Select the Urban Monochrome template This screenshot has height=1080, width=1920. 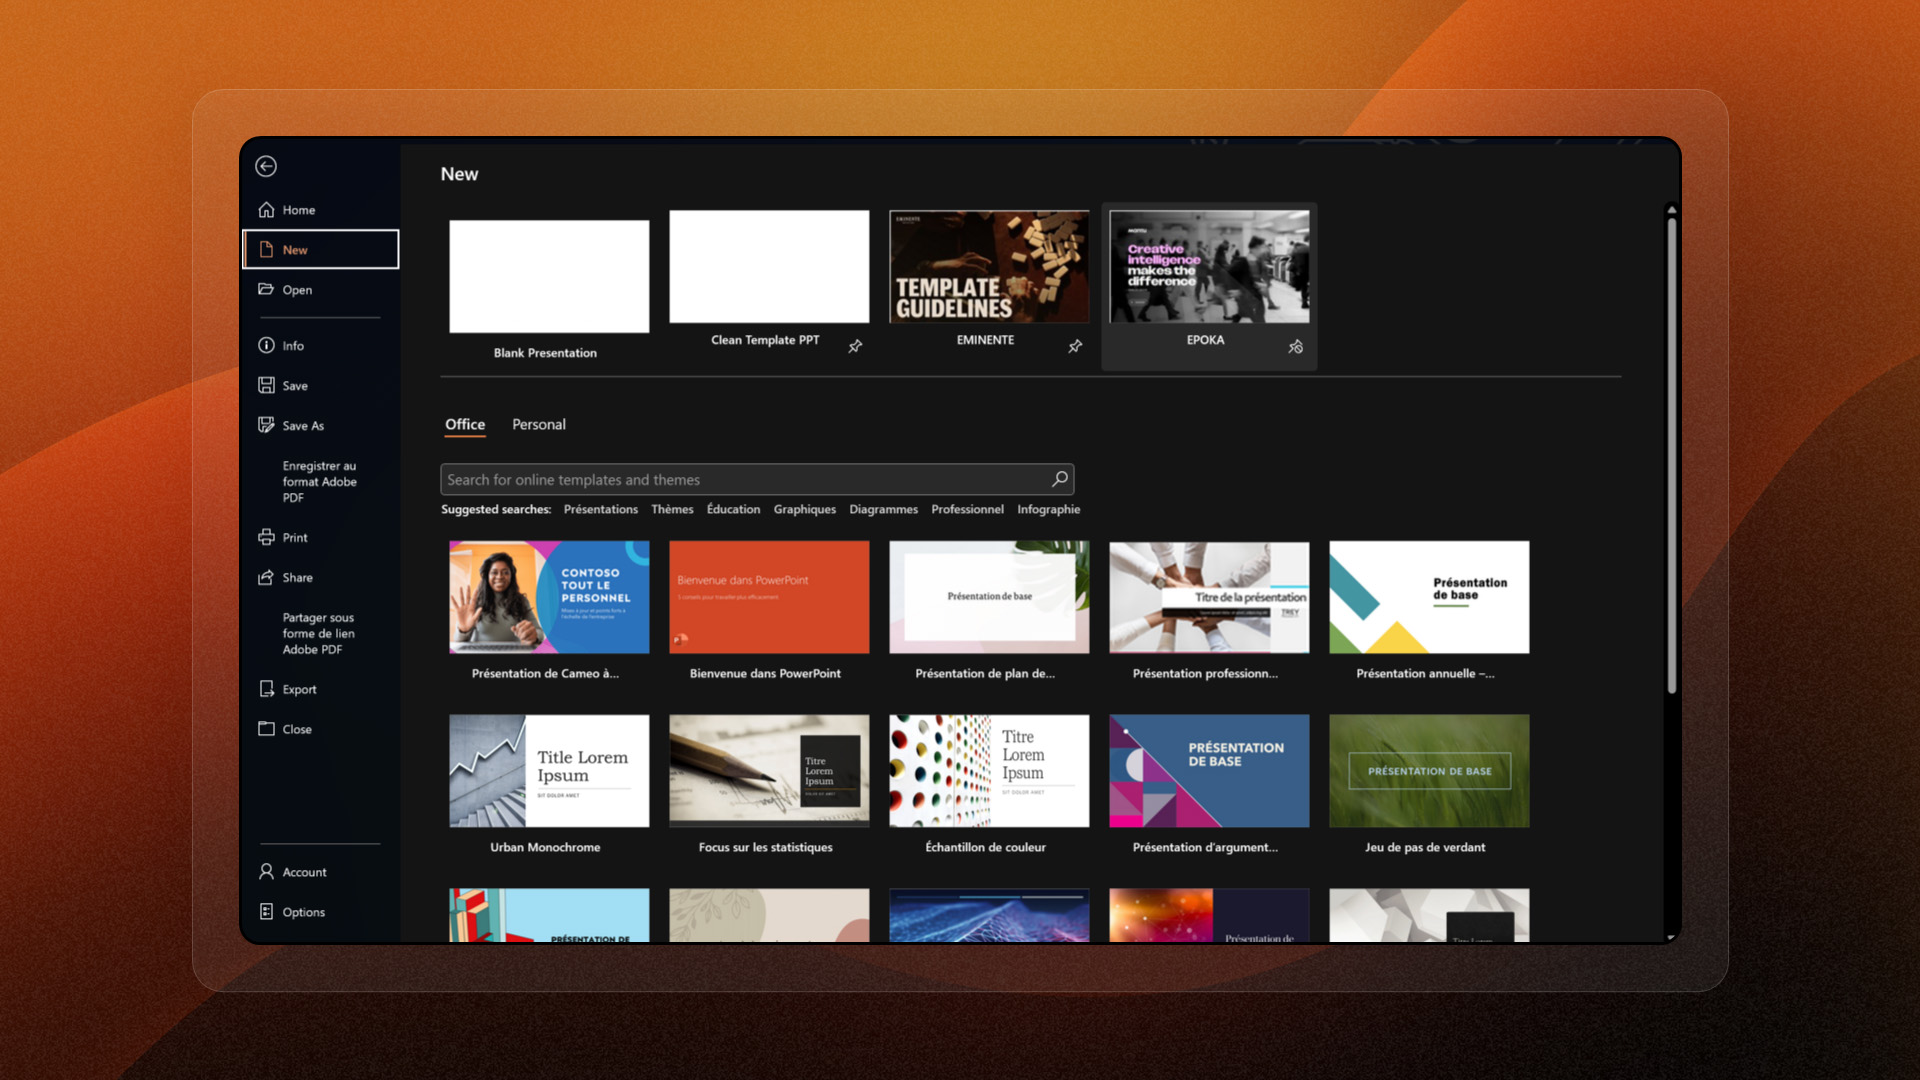pyautogui.click(x=549, y=771)
